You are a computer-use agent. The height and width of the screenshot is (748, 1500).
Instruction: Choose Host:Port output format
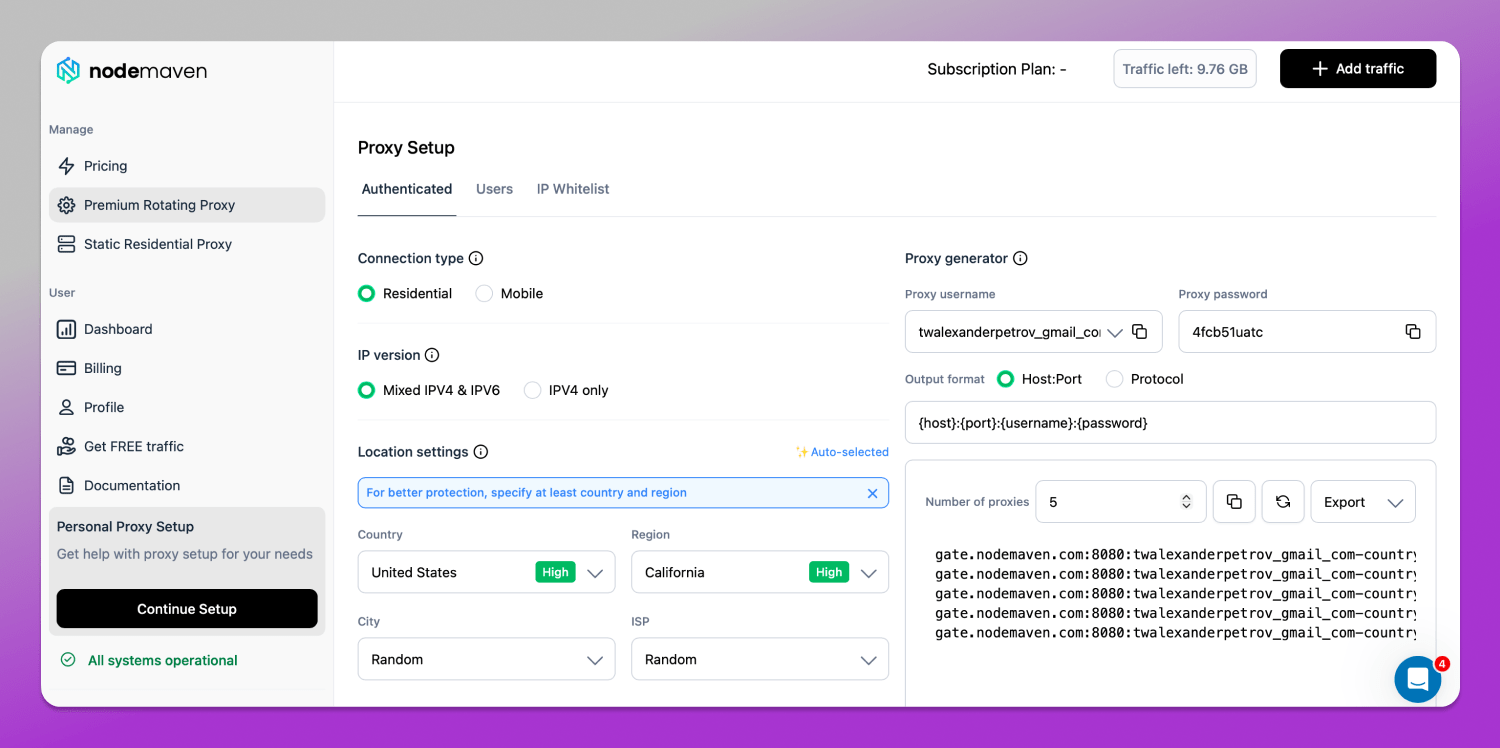click(x=1006, y=380)
